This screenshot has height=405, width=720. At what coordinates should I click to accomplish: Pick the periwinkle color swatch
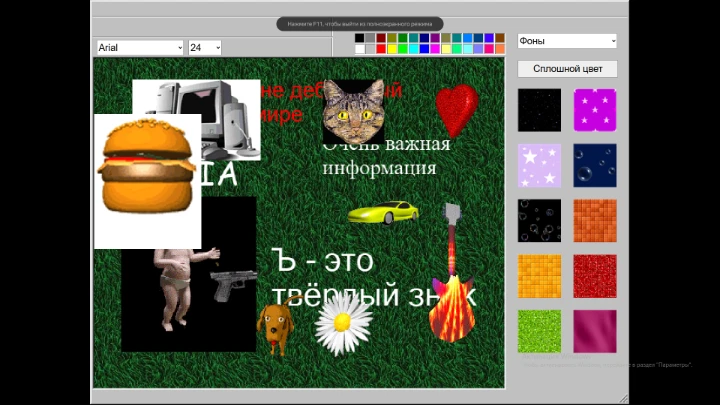pos(478,49)
